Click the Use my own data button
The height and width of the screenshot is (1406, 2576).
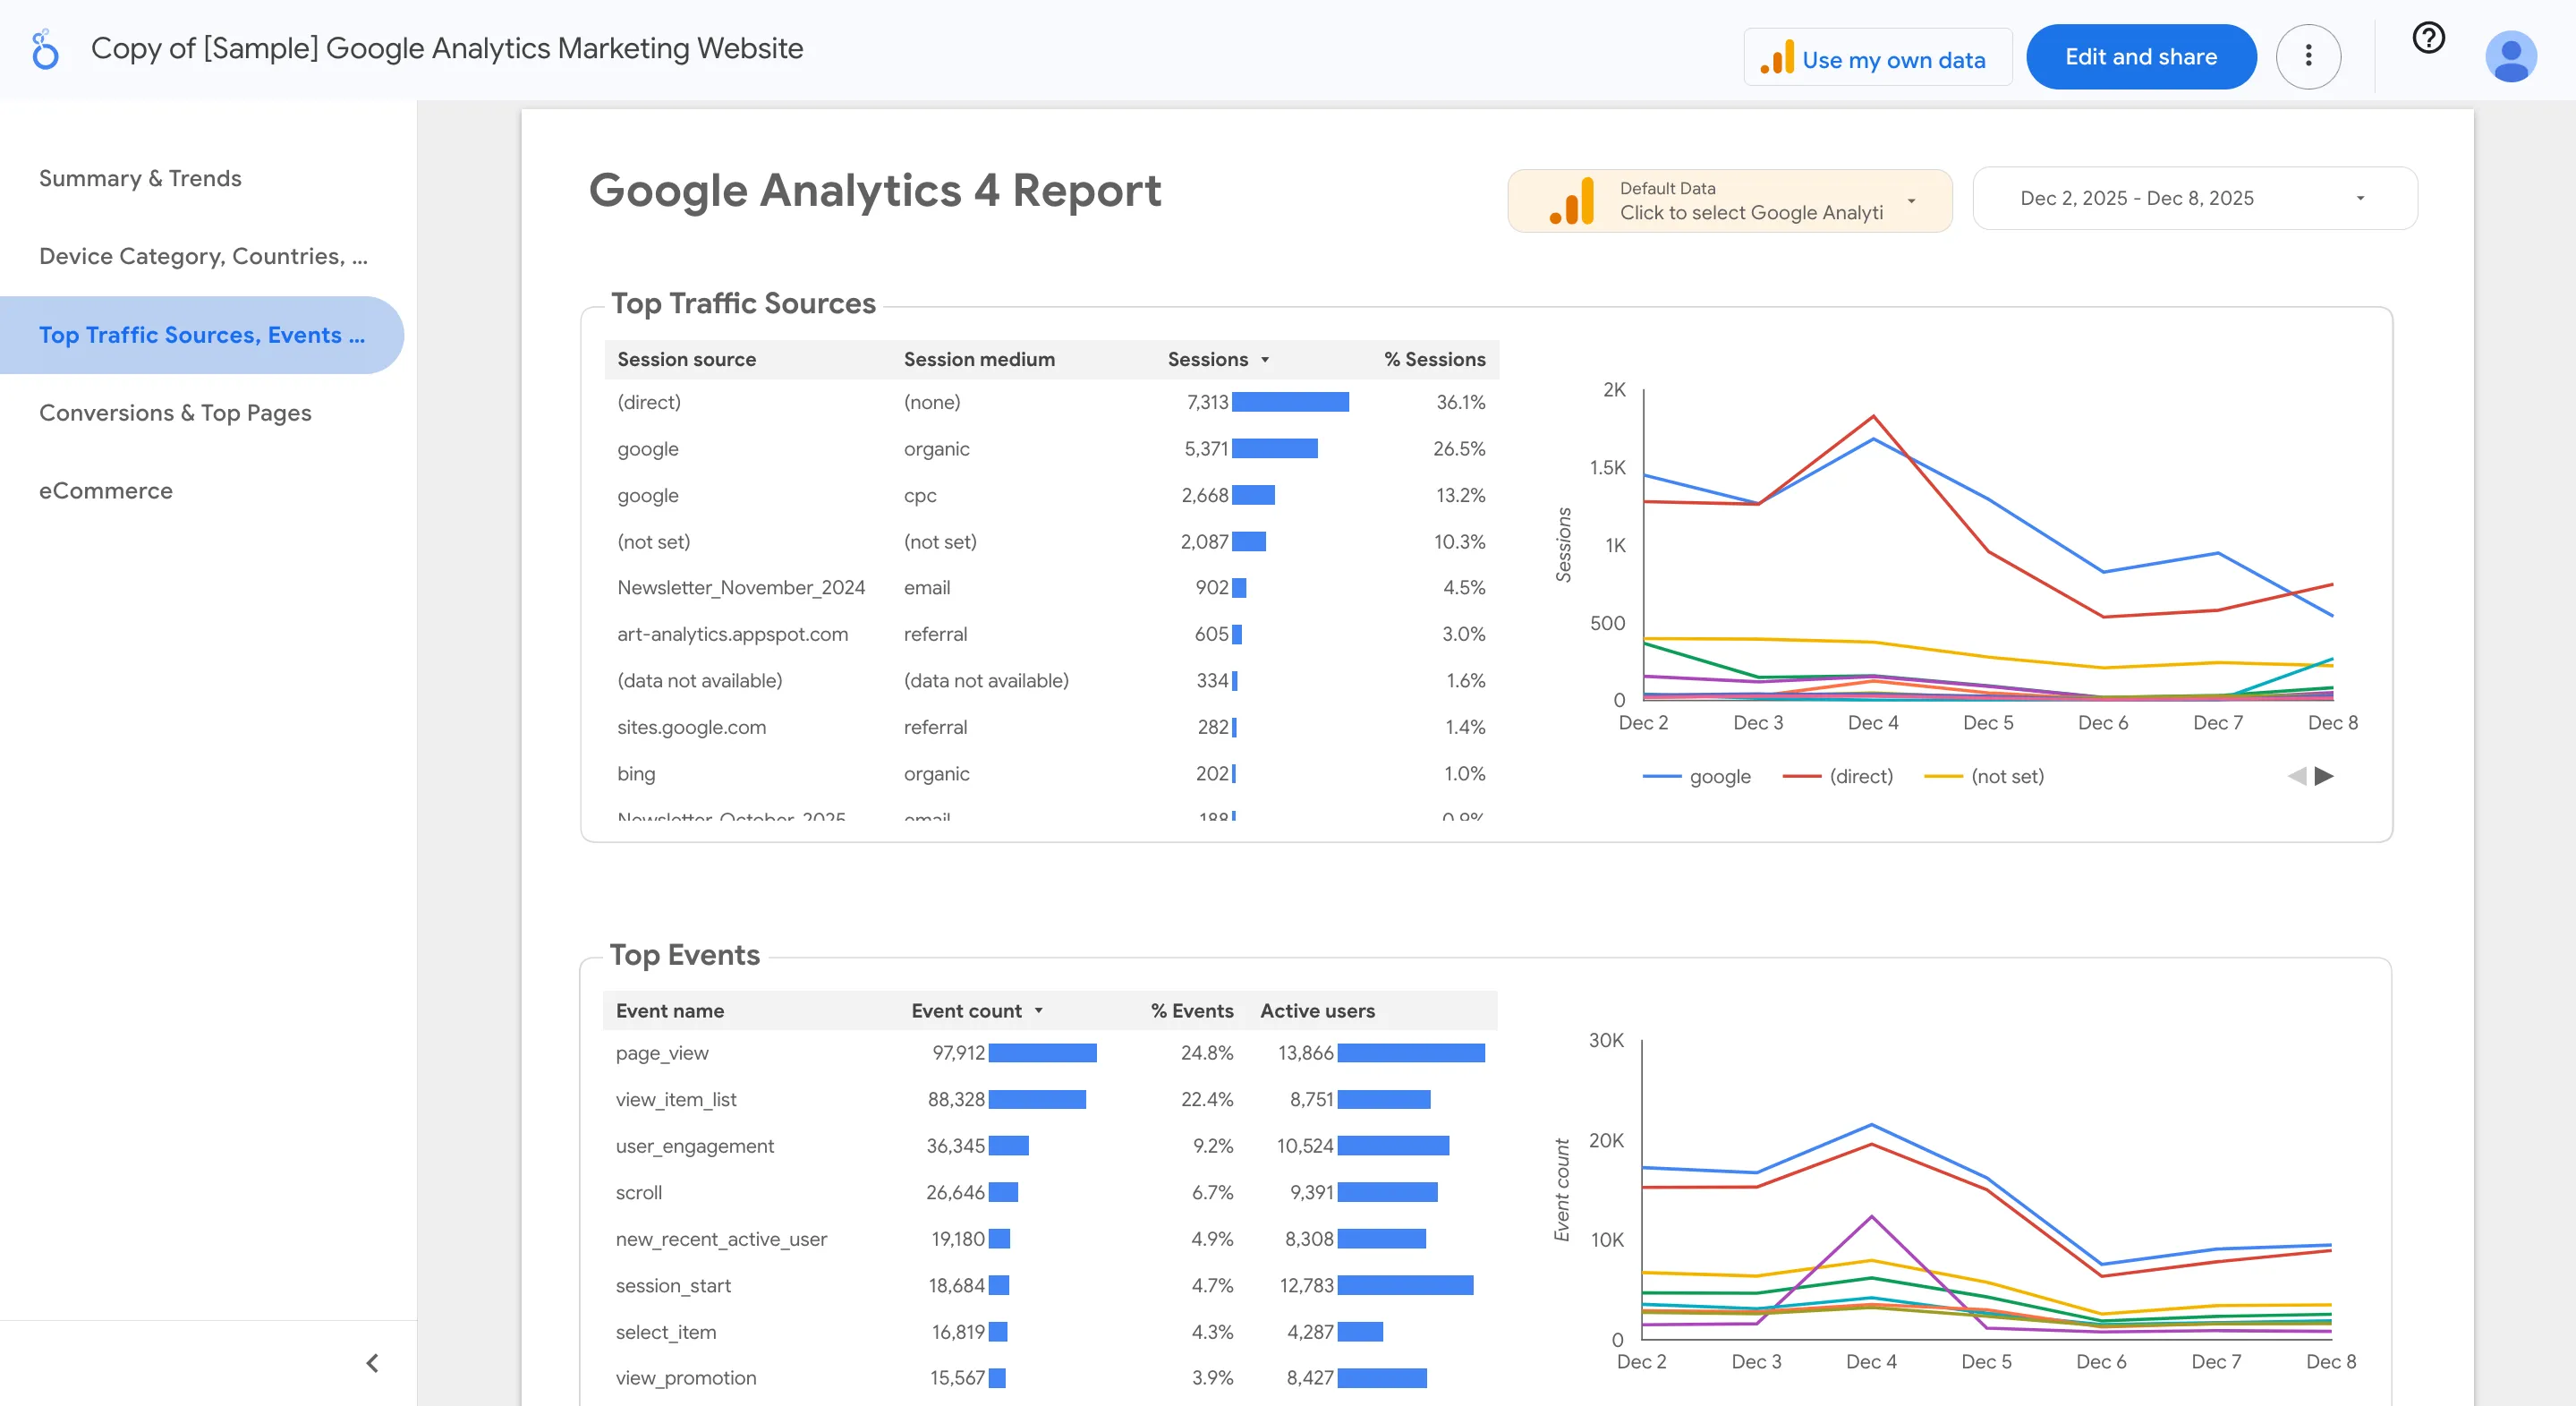(1877, 57)
